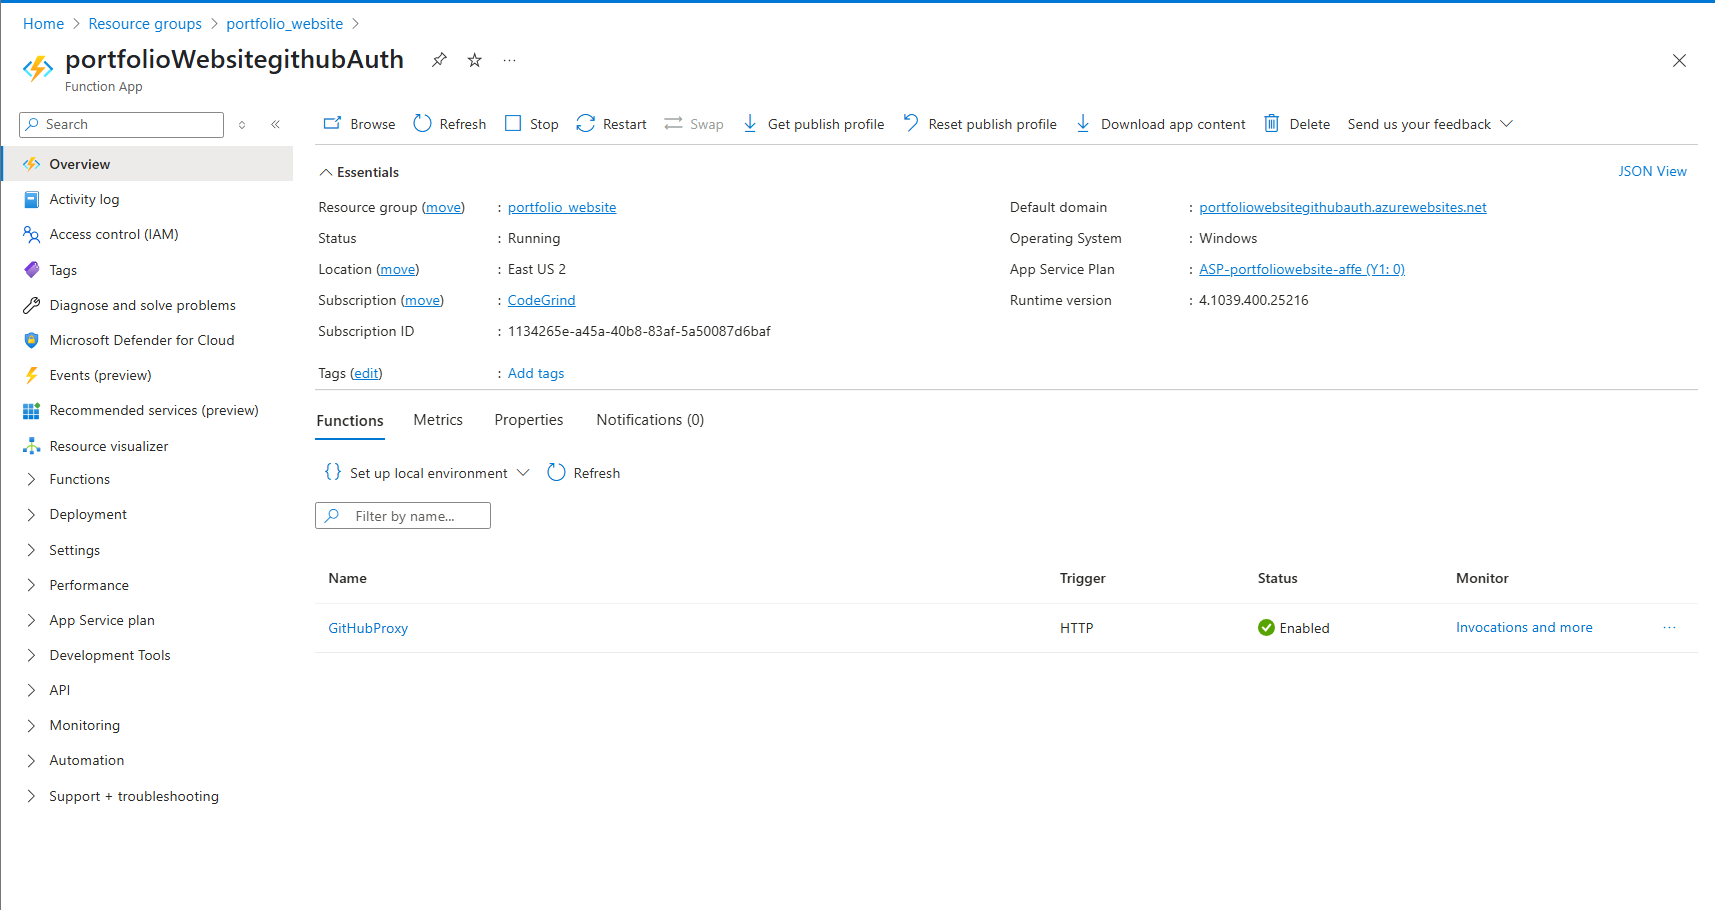1715x910 pixels.
Task: Click the Swap toolbar button
Action: (694, 124)
